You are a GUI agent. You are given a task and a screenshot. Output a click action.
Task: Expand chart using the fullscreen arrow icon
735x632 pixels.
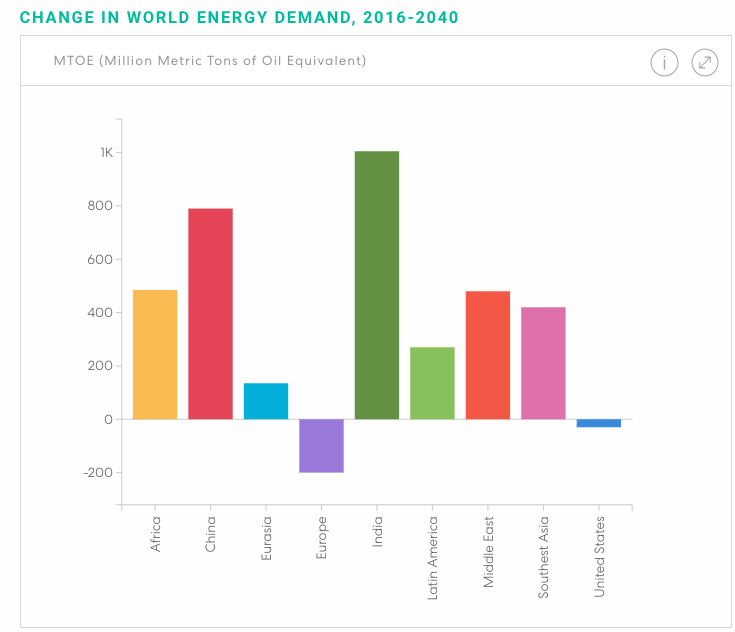point(705,62)
